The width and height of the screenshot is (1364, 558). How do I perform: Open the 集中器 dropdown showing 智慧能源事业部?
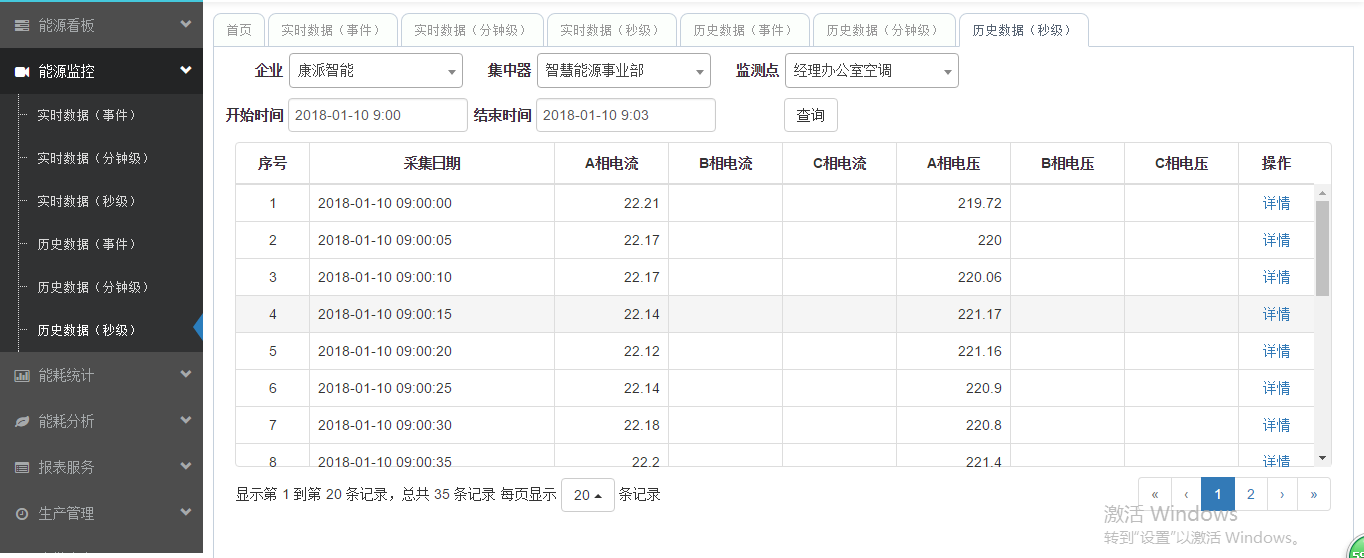(623, 71)
